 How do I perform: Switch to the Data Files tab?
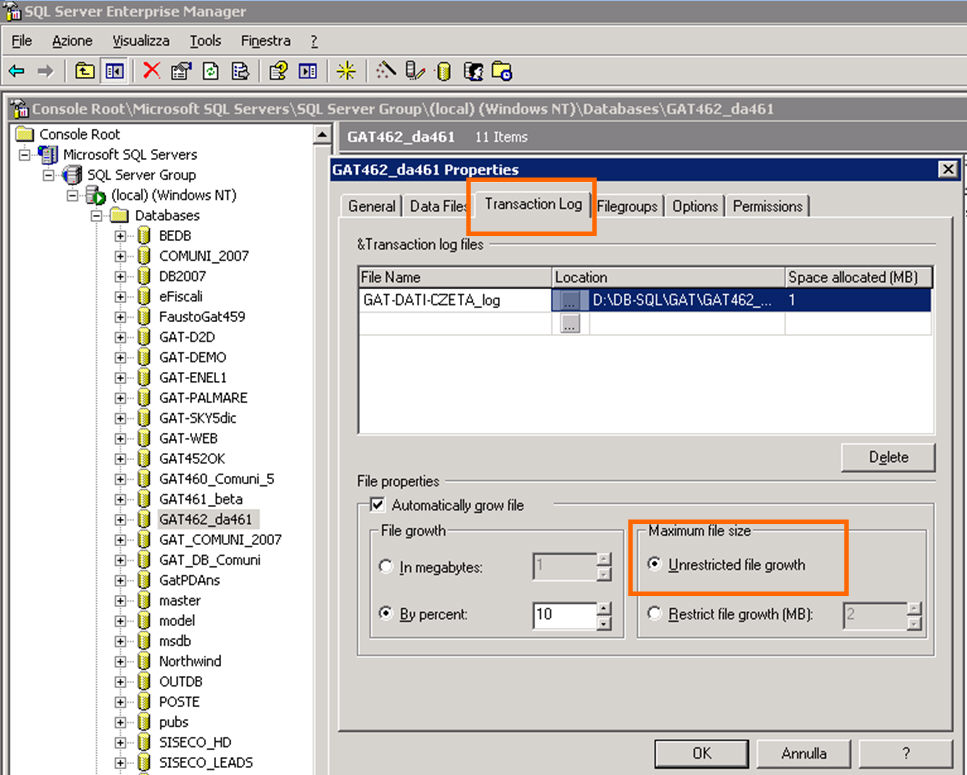coord(438,206)
